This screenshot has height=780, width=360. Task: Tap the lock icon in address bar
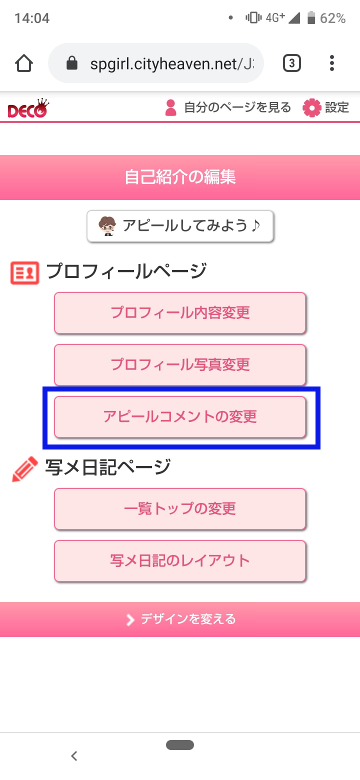coord(72,63)
